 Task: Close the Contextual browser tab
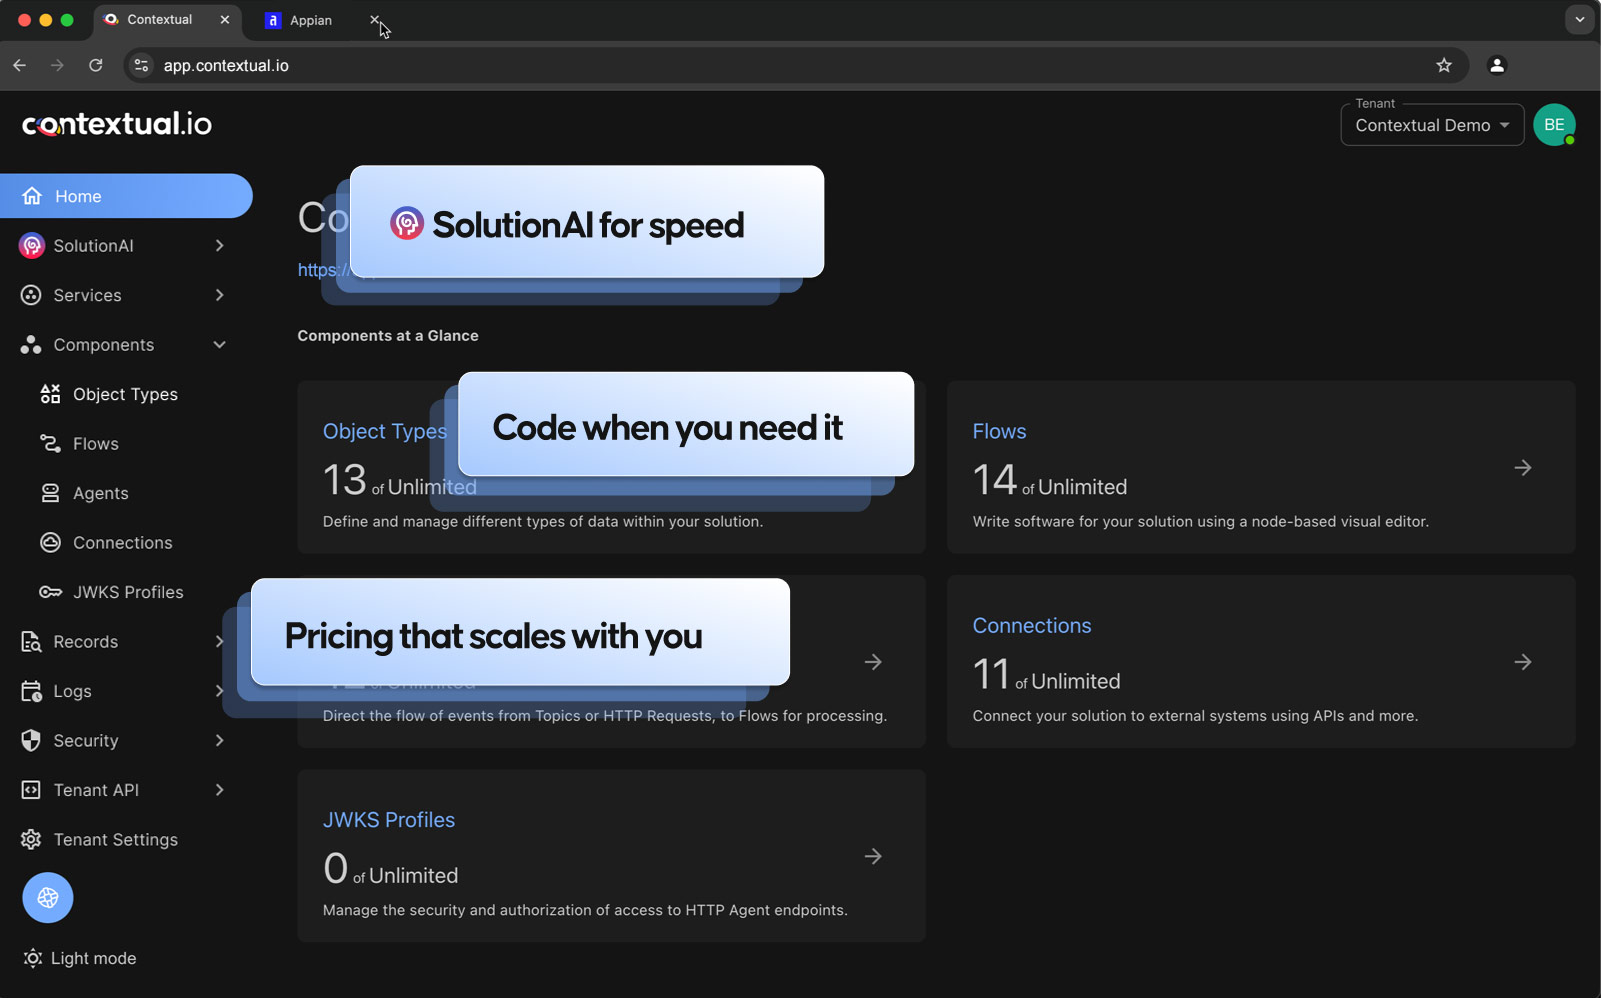pos(225,20)
